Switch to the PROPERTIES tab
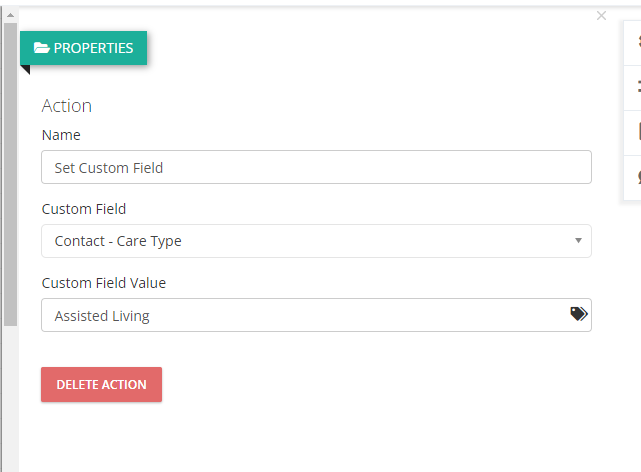 (x=83, y=48)
